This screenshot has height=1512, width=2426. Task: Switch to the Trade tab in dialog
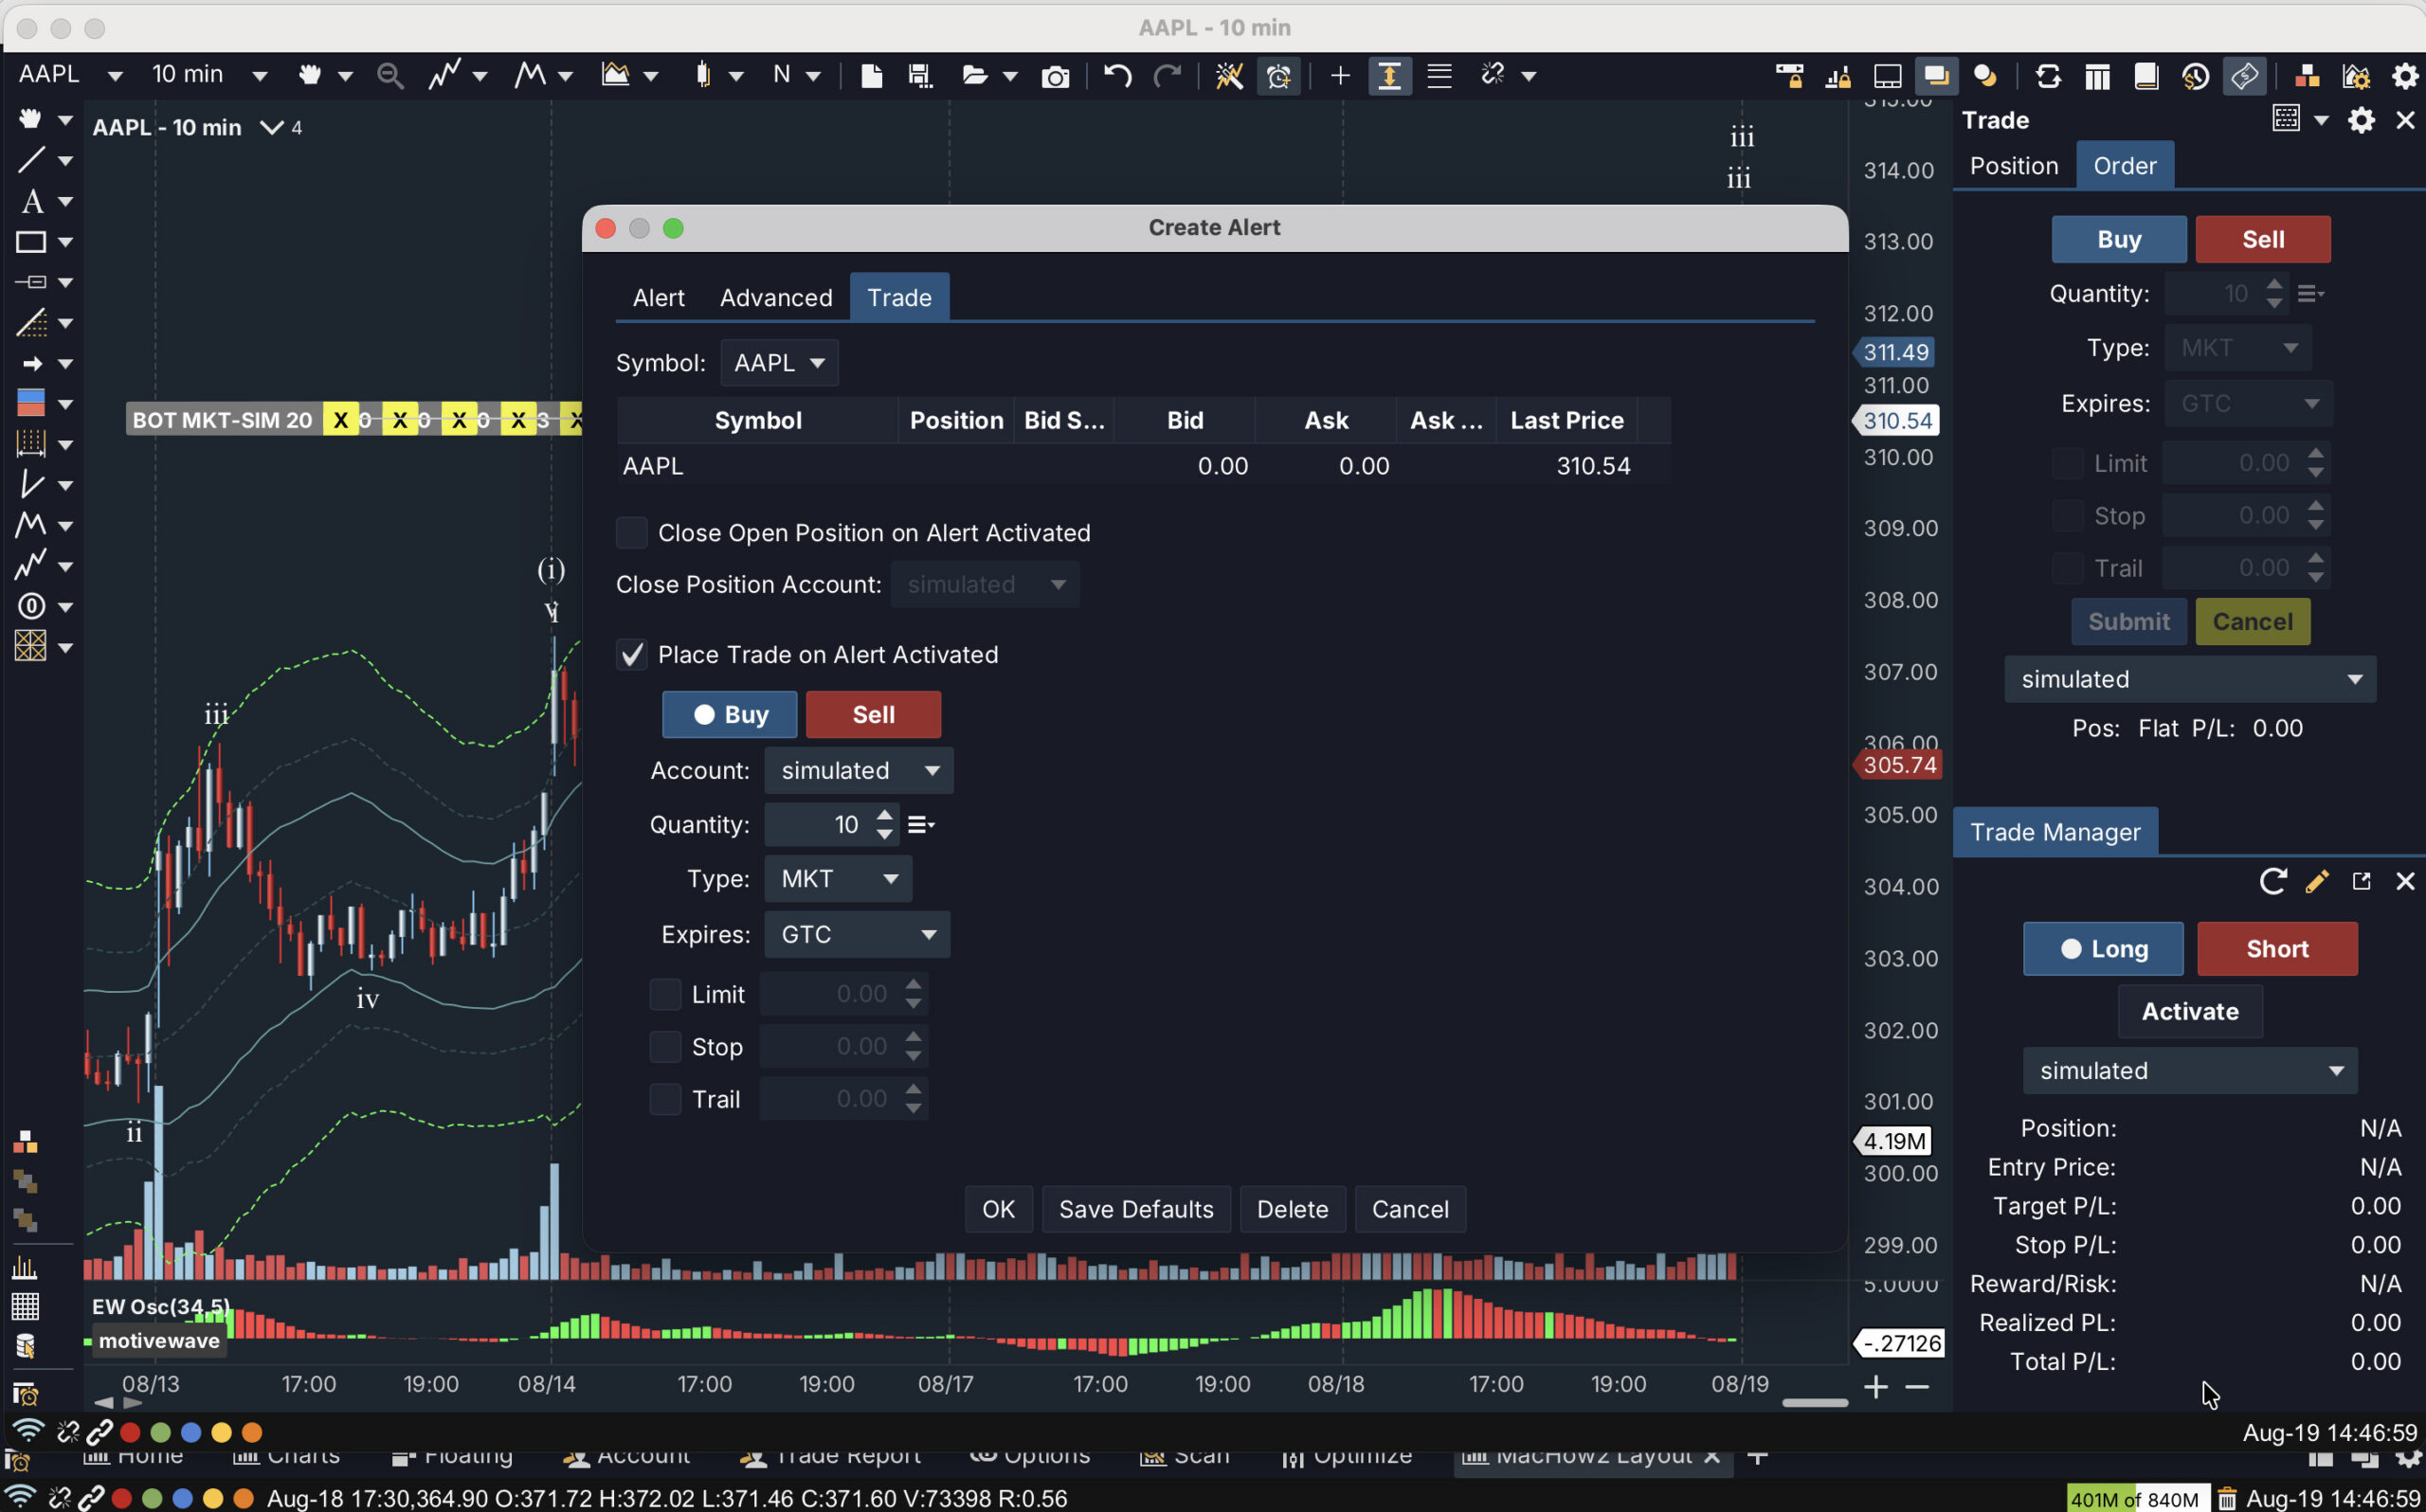(899, 297)
